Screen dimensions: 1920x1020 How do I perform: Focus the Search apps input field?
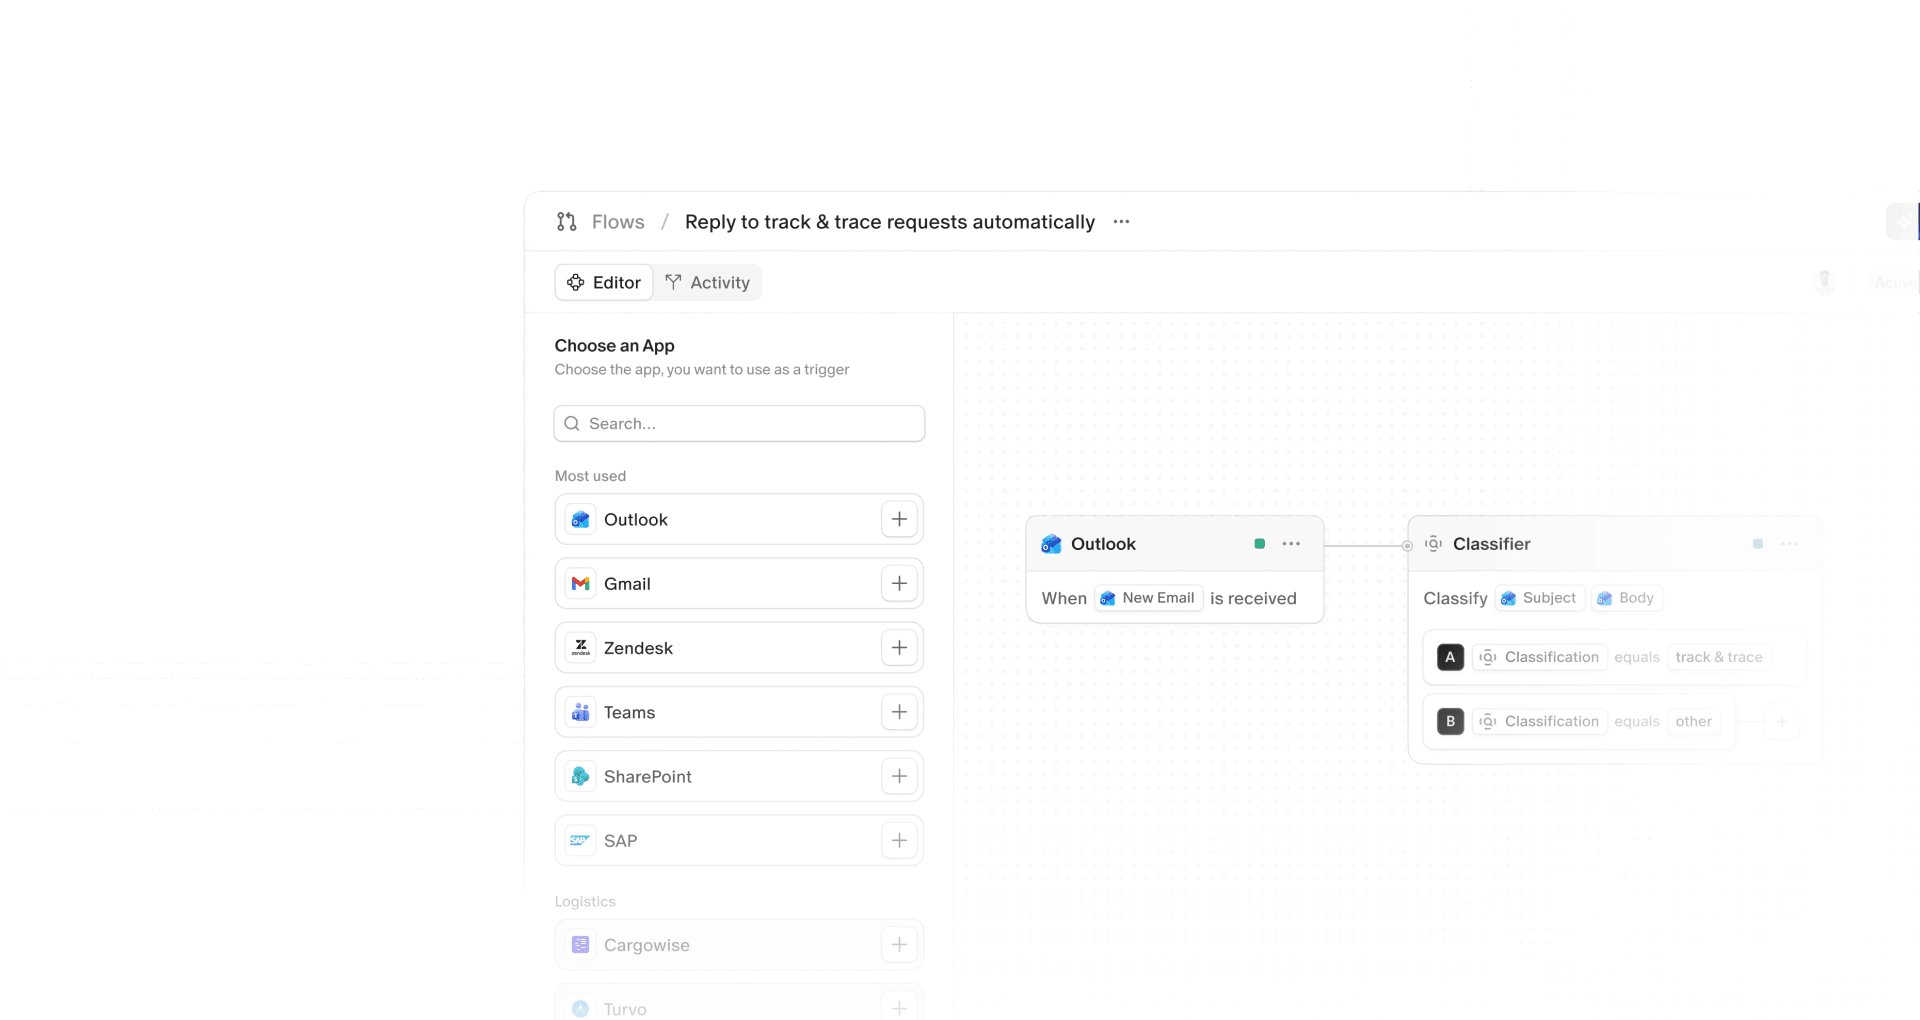739,424
